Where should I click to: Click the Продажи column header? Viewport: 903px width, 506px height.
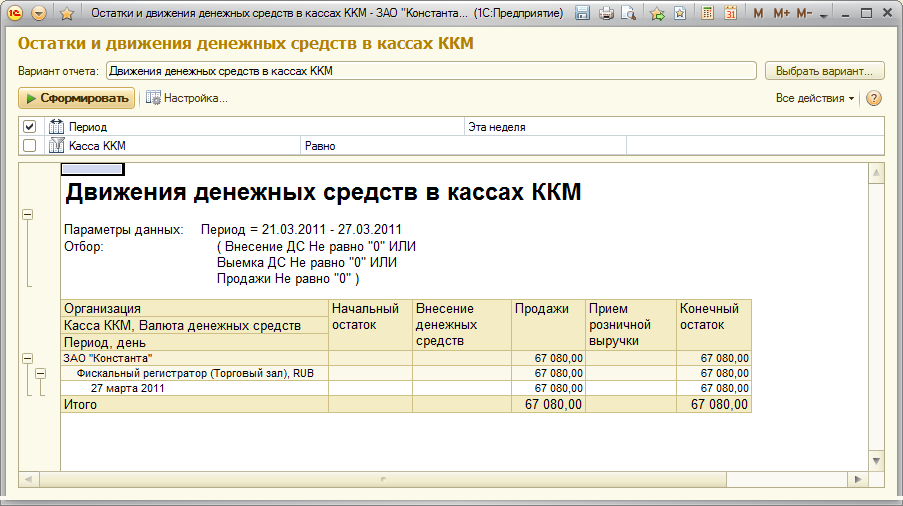point(548,325)
